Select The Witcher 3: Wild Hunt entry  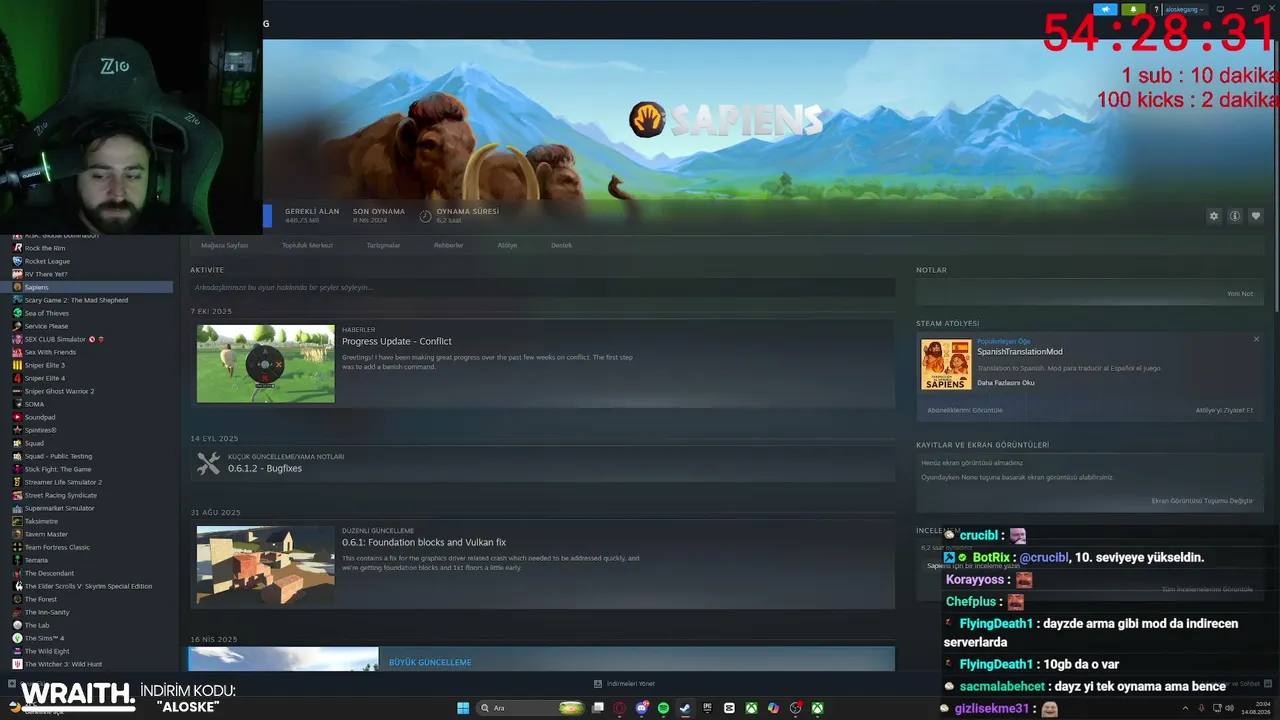coord(63,664)
